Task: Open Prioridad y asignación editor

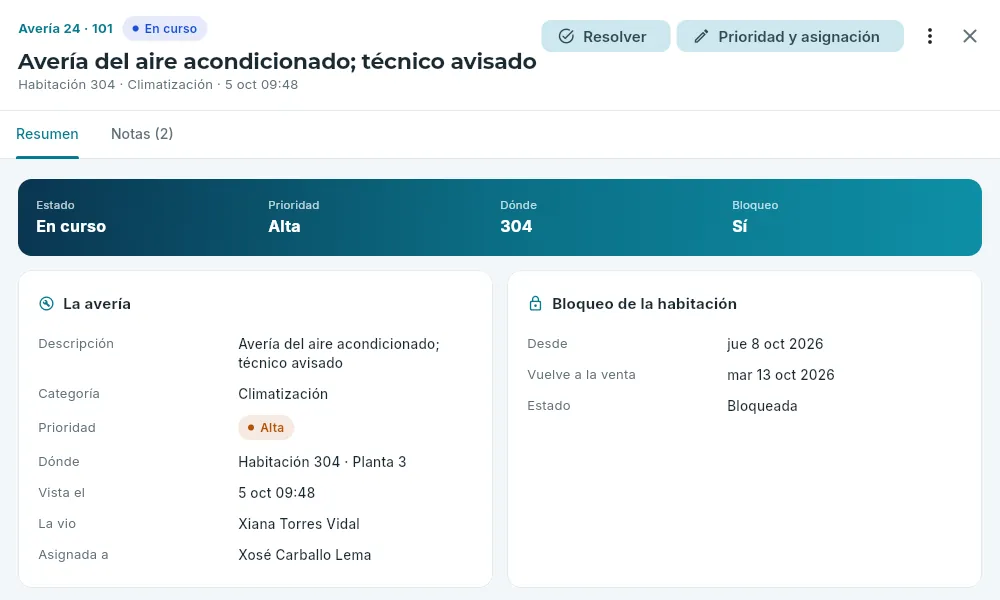Action: click(x=790, y=36)
